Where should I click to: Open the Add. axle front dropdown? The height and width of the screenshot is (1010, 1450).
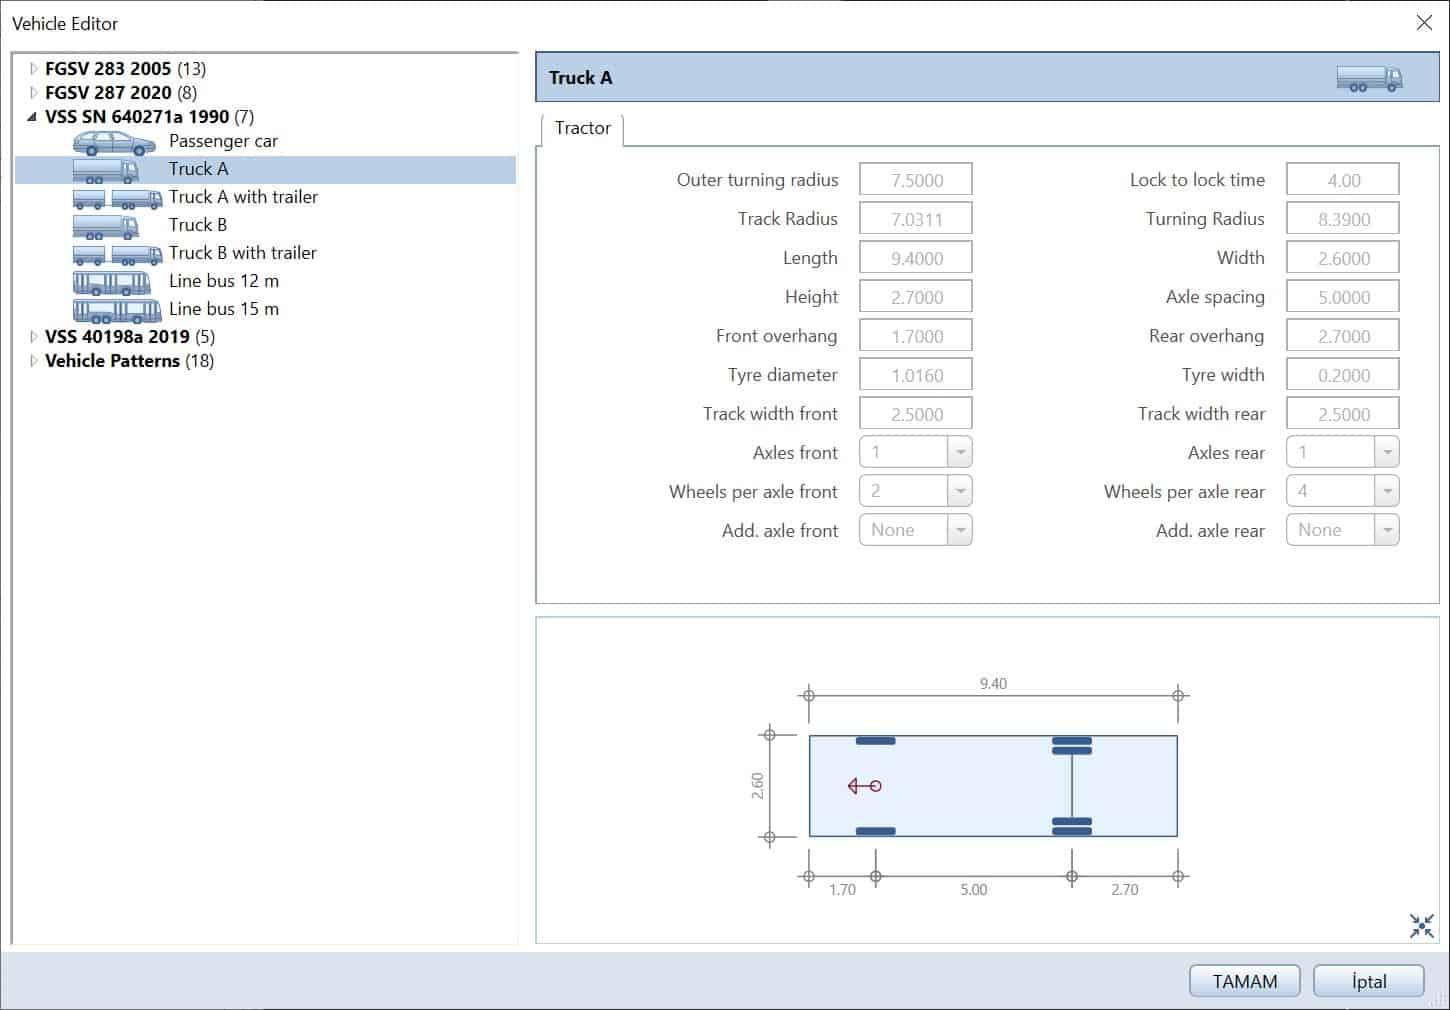(959, 531)
